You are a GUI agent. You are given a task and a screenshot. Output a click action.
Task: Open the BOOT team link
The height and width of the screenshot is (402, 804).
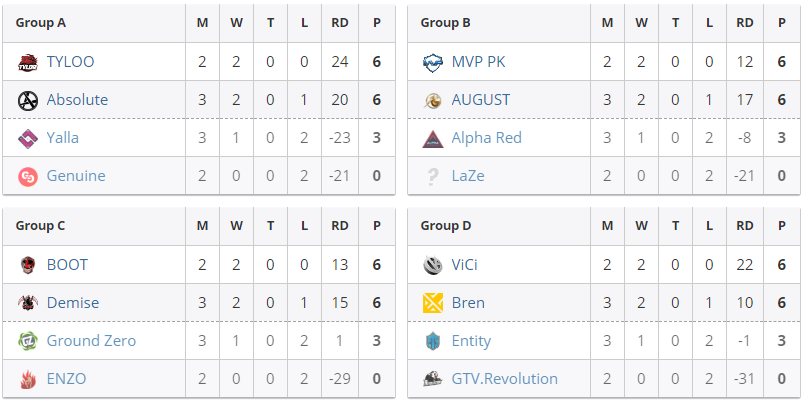point(67,265)
